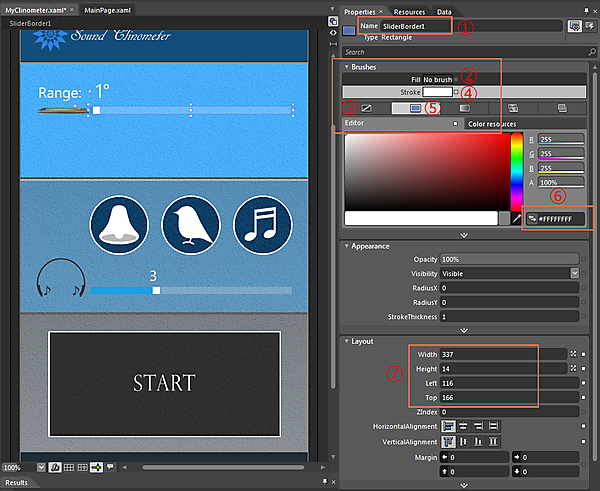Open the Visibility dropdown
The image size is (600, 491).
pyautogui.click(x=575, y=273)
